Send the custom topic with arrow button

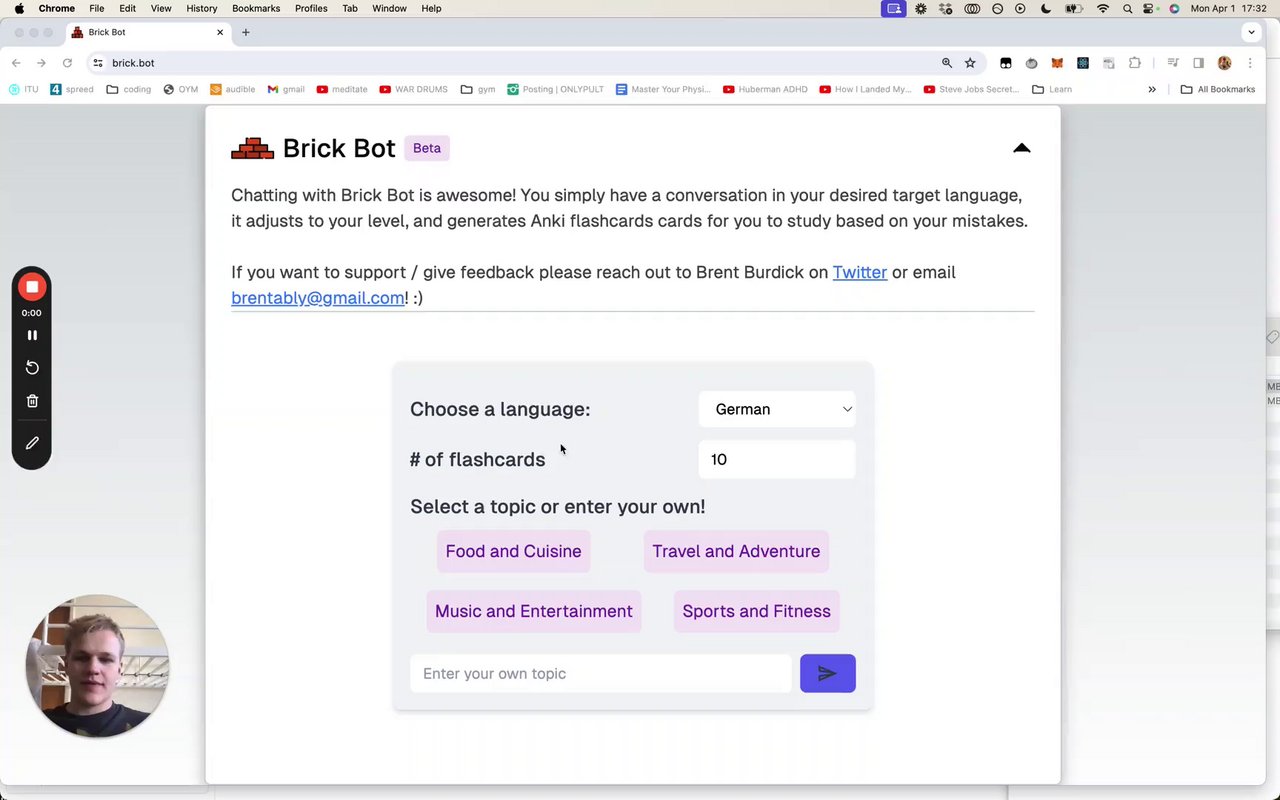point(827,673)
